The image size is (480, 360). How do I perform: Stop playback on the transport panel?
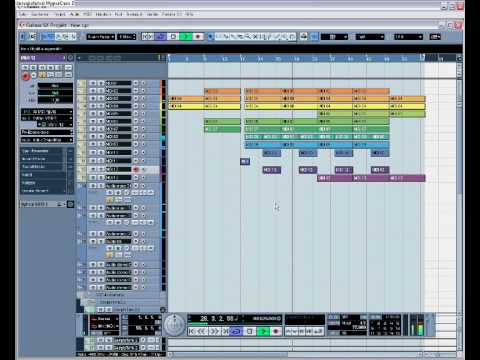tap(249, 331)
